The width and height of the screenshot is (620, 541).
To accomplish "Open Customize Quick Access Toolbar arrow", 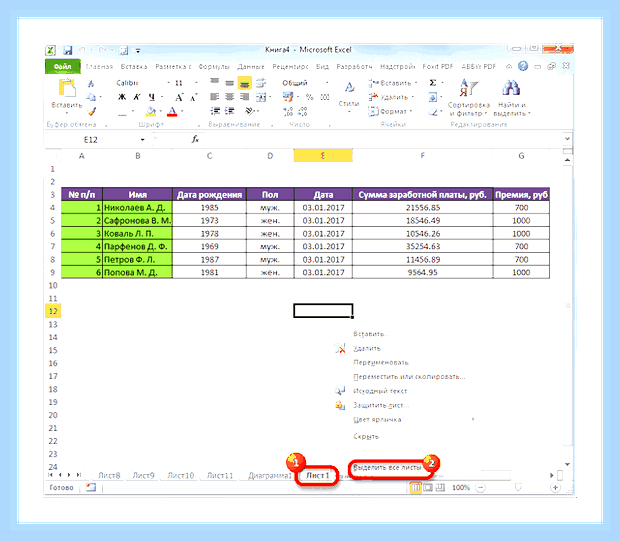I will (138, 51).
